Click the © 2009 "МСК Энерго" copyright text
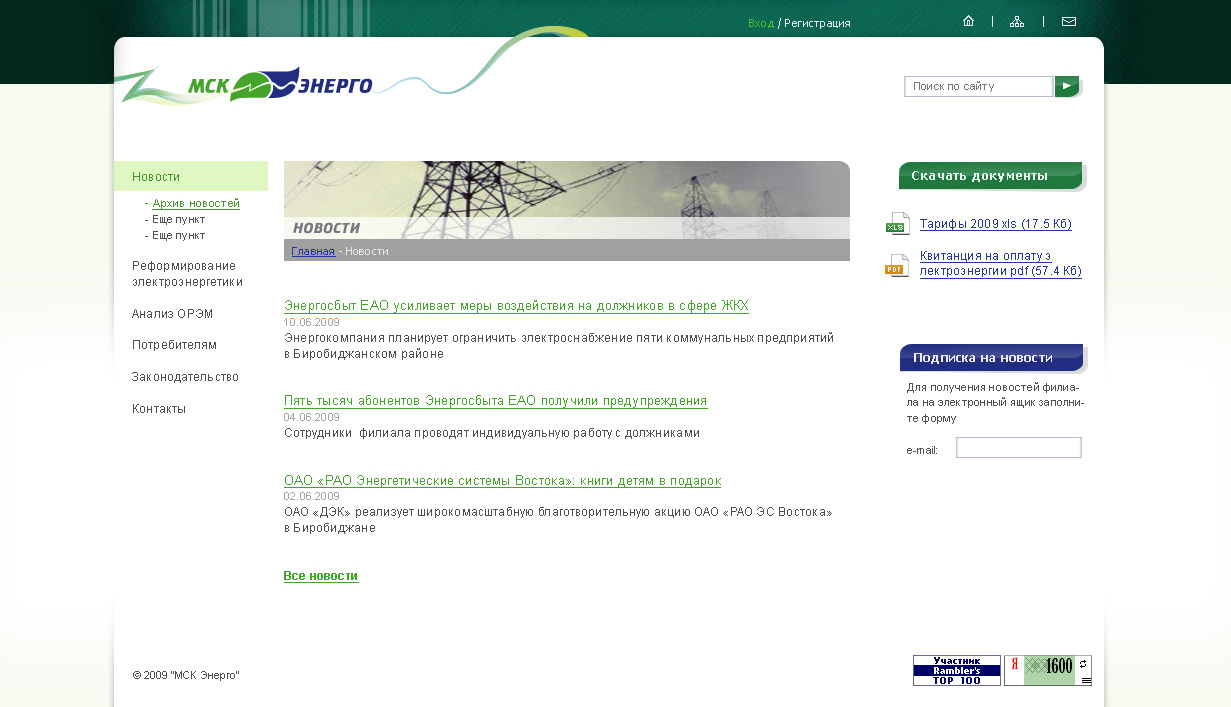The height and width of the screenshot is (707, 1231). pos(186,676)
